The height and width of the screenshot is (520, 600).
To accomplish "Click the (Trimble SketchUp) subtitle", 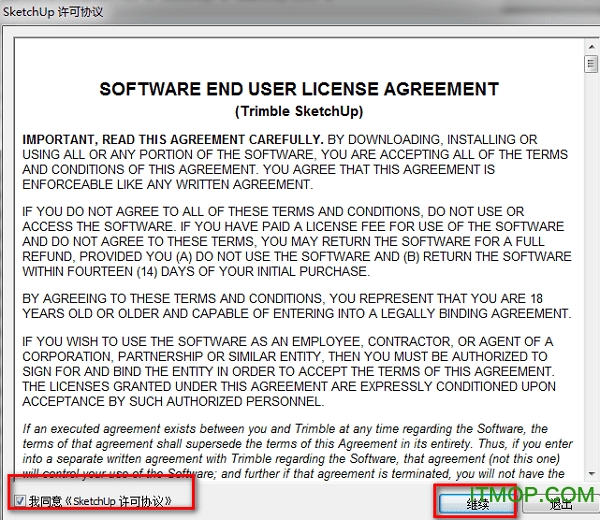I will tap(298, 111).
